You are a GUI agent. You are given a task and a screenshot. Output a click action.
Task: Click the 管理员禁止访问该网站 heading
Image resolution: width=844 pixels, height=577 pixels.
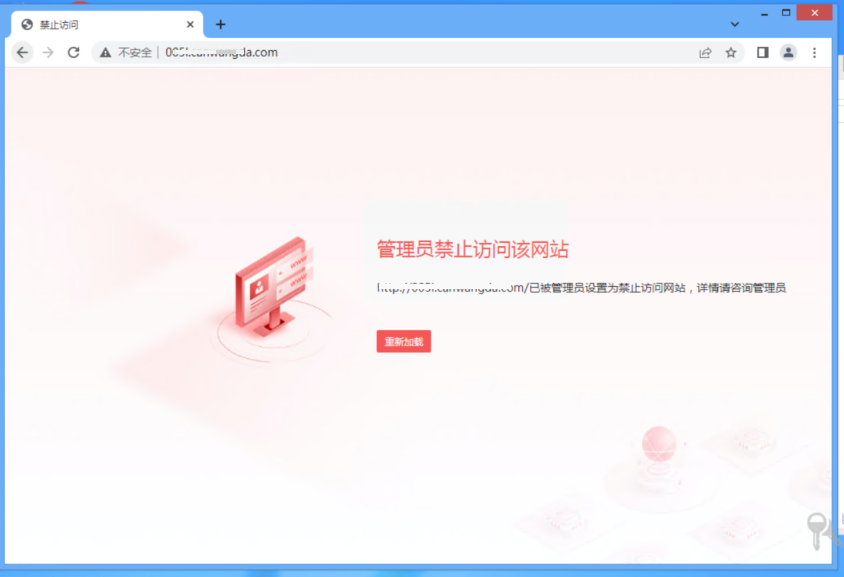click(472, 250)
